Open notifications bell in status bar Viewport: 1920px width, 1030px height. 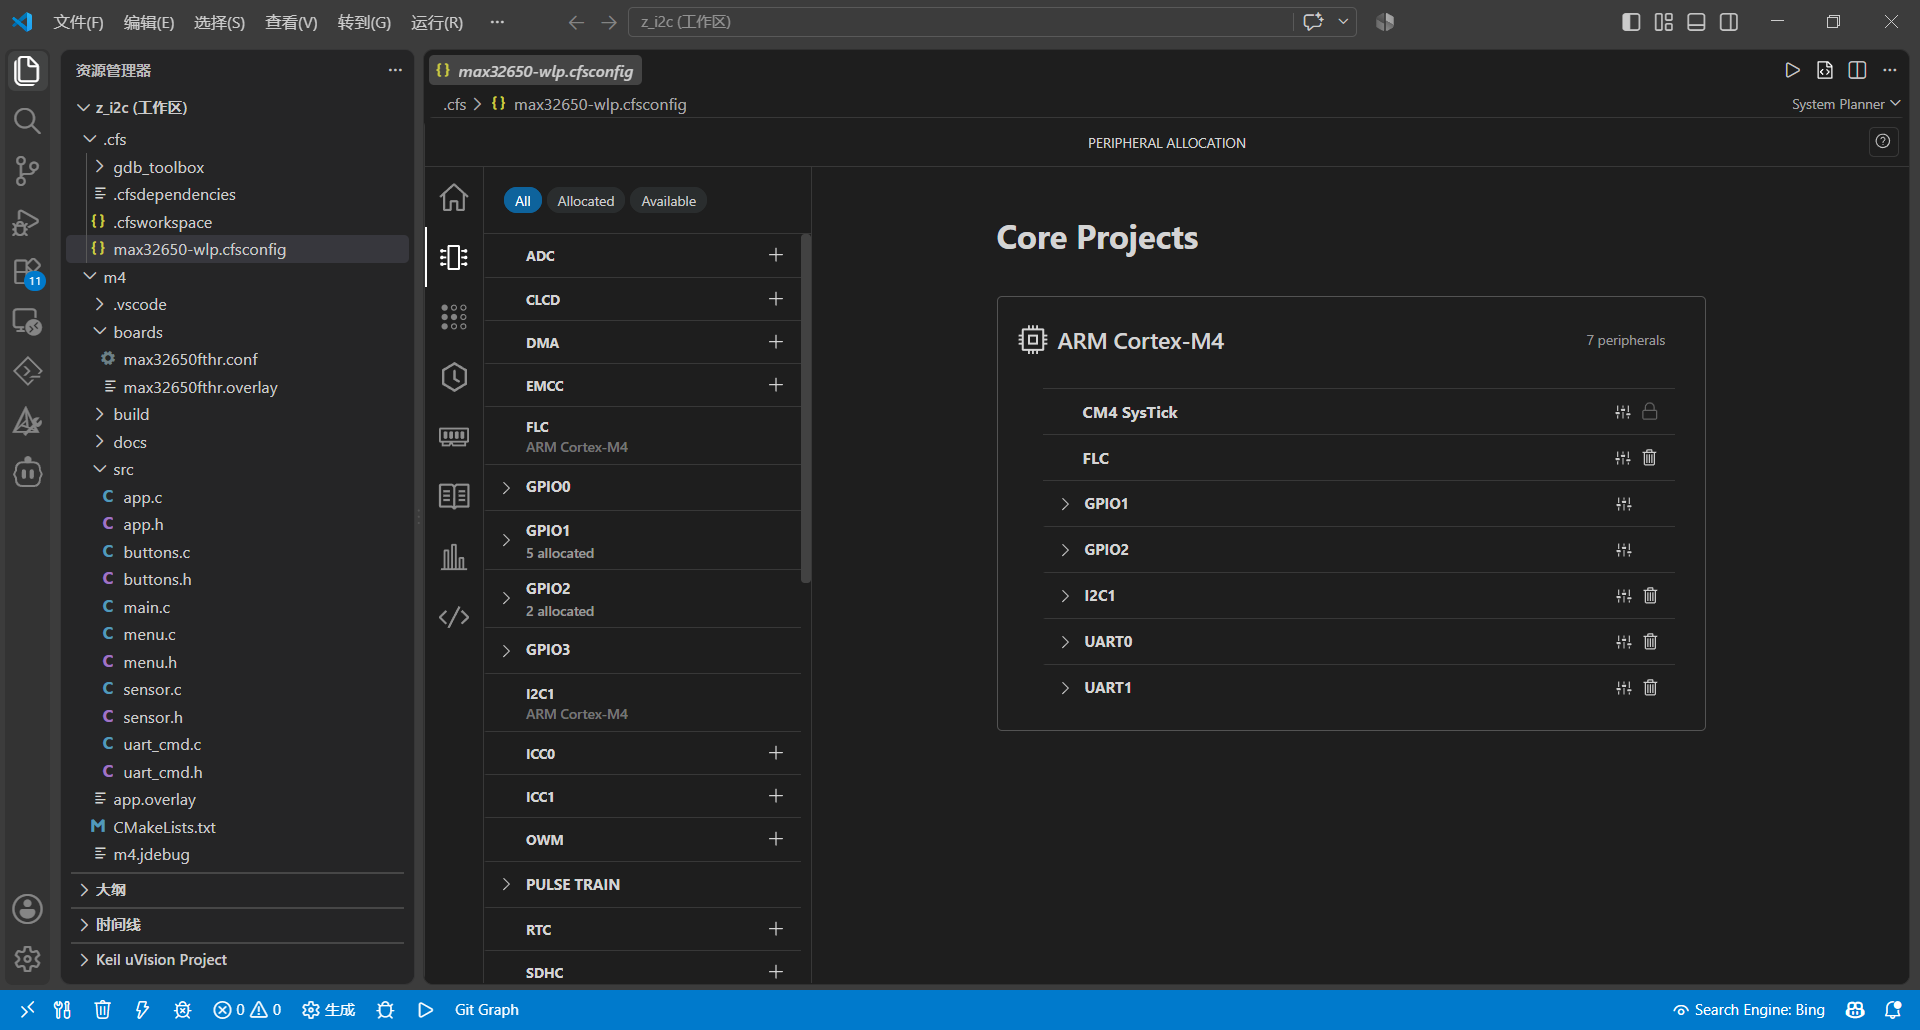(1893, 1010)
